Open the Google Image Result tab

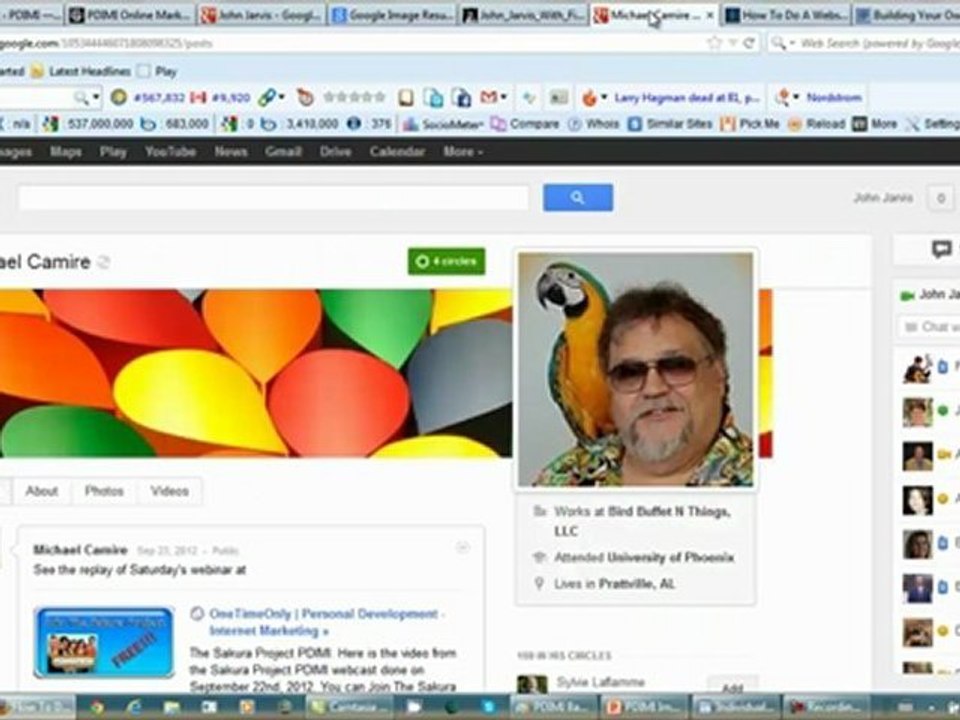point(393,15)
